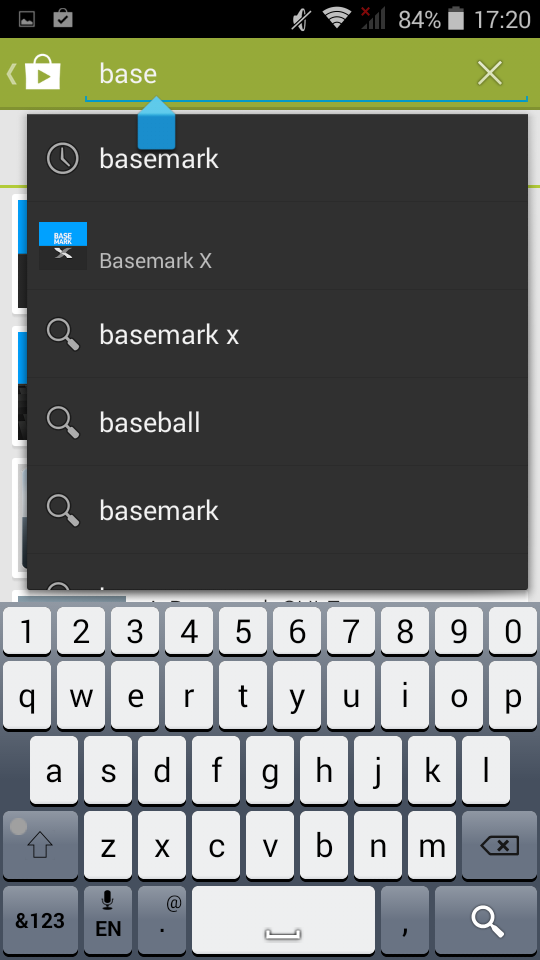Select recent search 'basemark' with clock icon
Viewport: 540px width, 960px height.
pyautogui.click(x=277, y=159)
